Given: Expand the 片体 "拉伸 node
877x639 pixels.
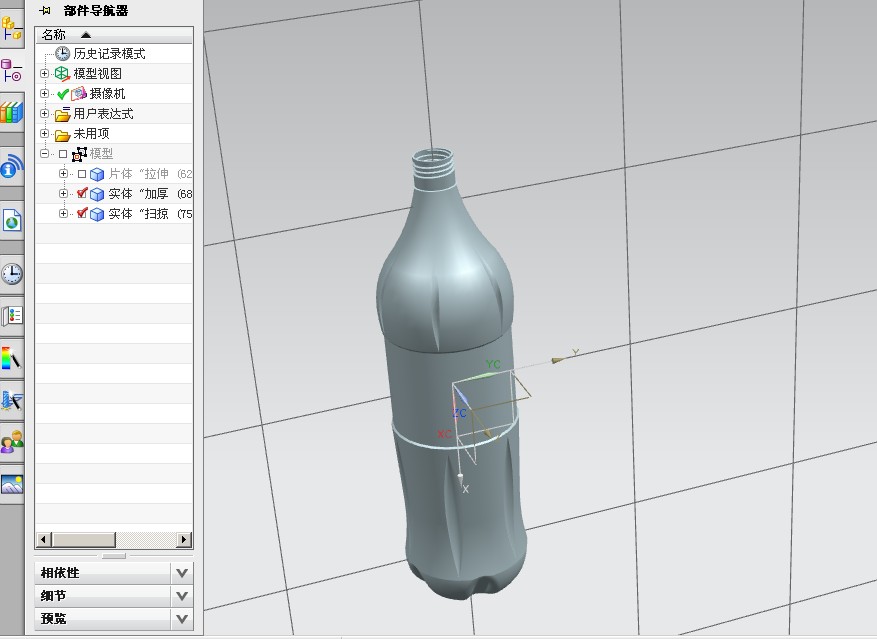Looking at the screenshot, I should [63, 173].
